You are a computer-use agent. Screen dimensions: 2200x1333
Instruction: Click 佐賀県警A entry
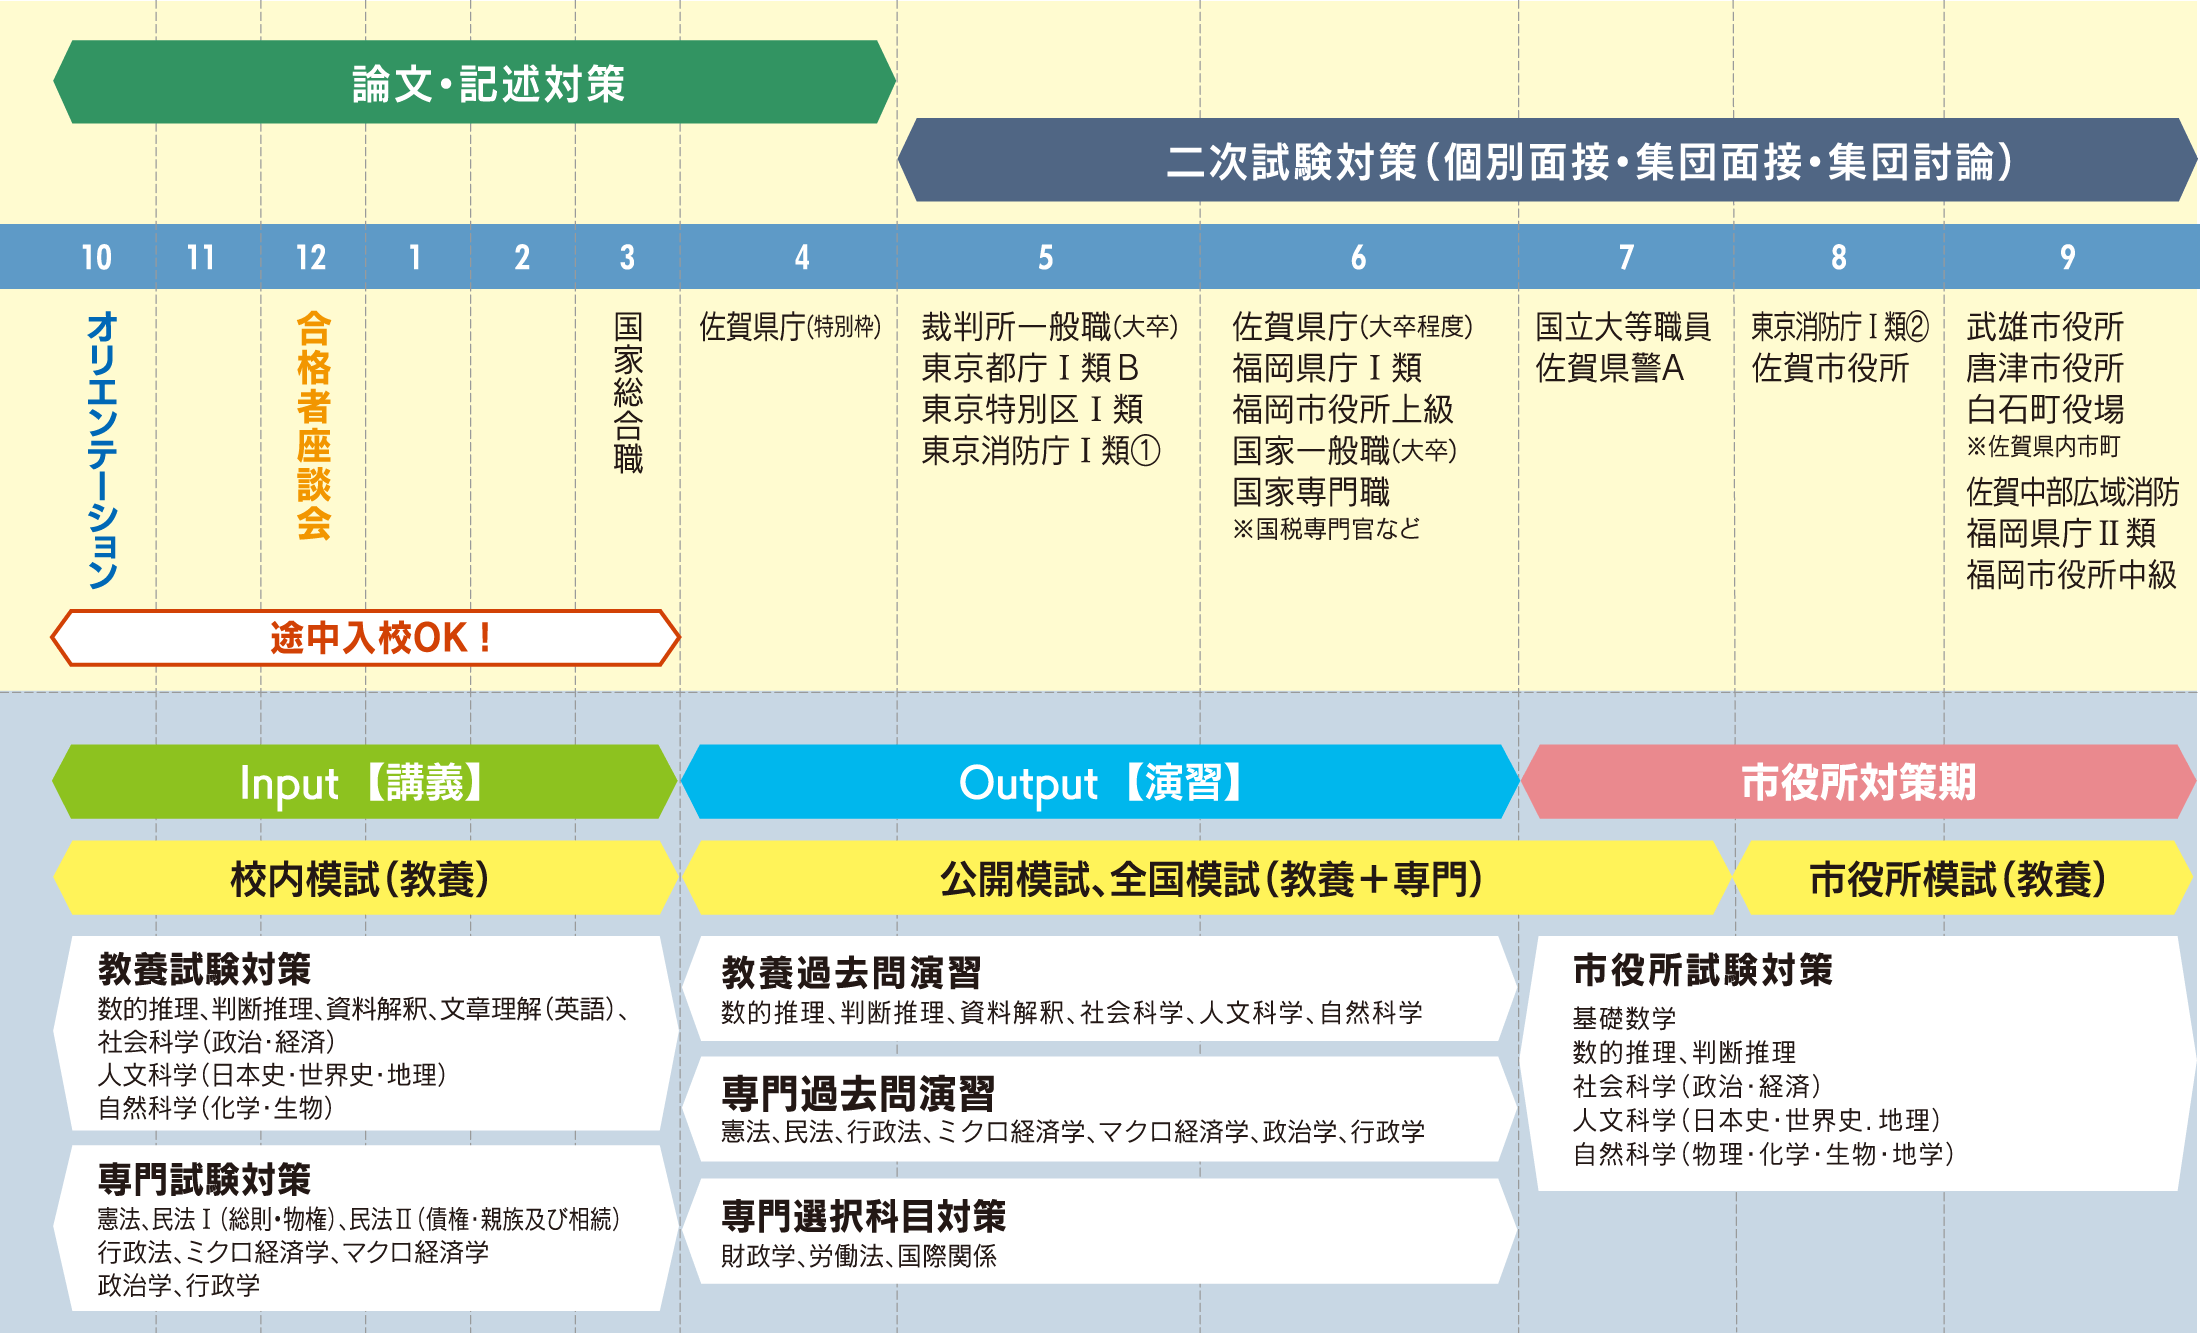[x=1610, y=368]
